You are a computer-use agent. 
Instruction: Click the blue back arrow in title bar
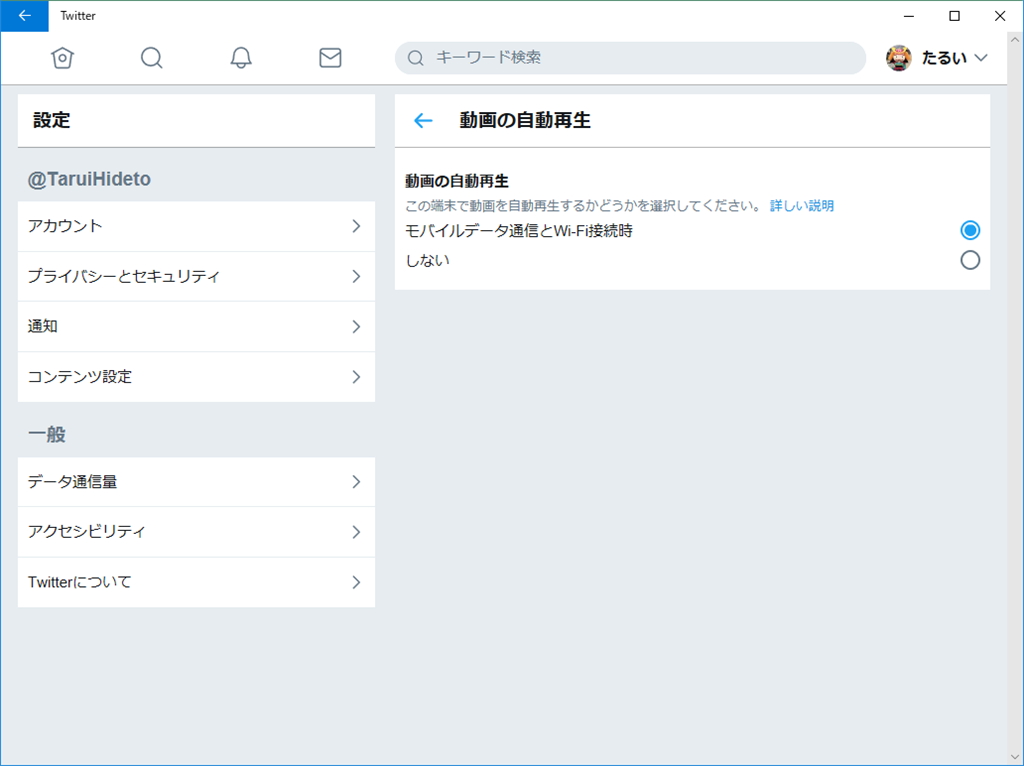pyautogui.click(x=24, y=16)
